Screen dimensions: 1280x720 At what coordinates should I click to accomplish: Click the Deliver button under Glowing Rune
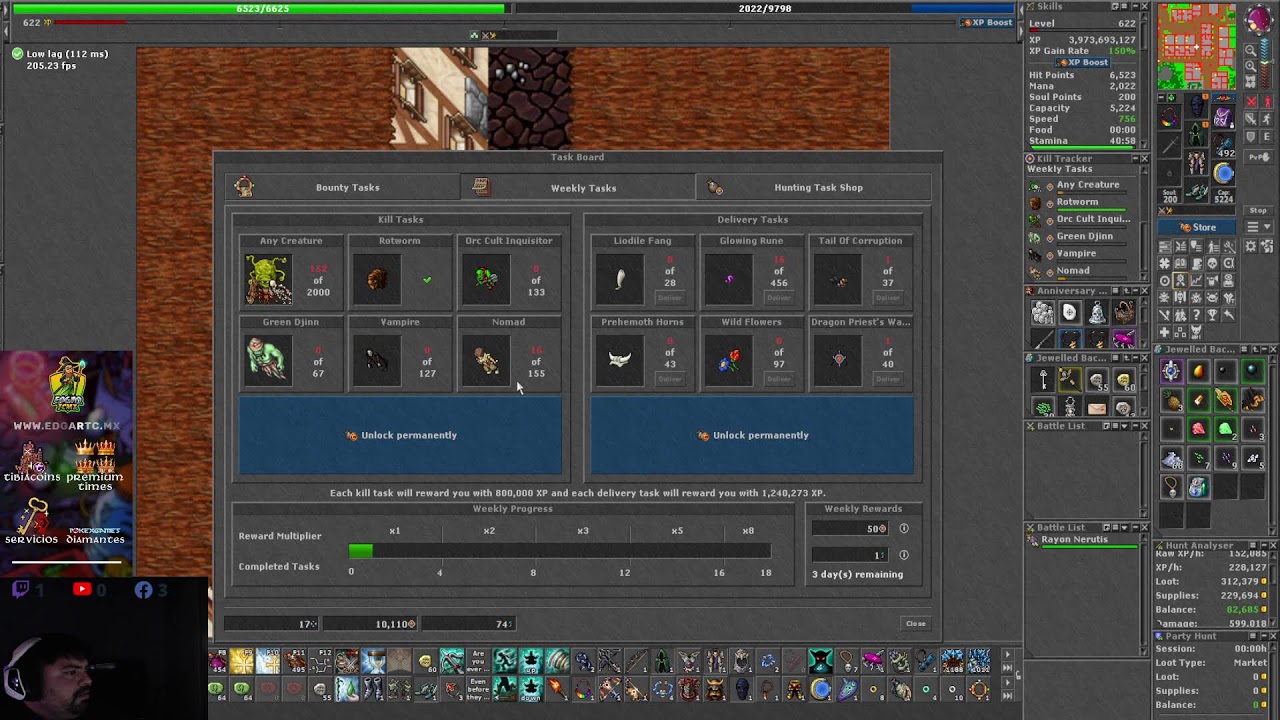pyautogui.click(x=779, y=297)
